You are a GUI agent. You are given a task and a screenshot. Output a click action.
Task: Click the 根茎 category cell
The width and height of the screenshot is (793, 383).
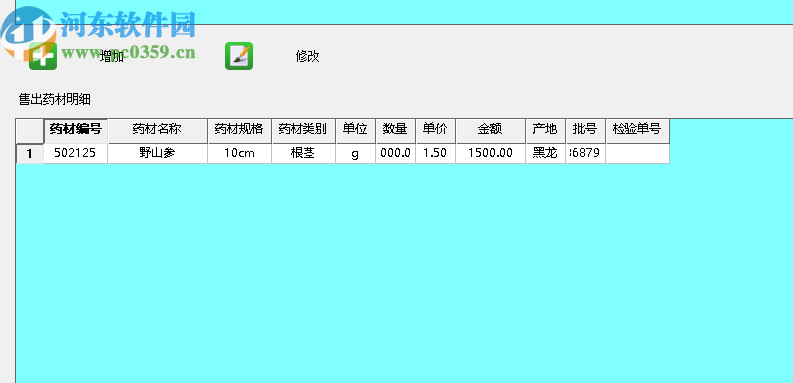tap(303, 154)
